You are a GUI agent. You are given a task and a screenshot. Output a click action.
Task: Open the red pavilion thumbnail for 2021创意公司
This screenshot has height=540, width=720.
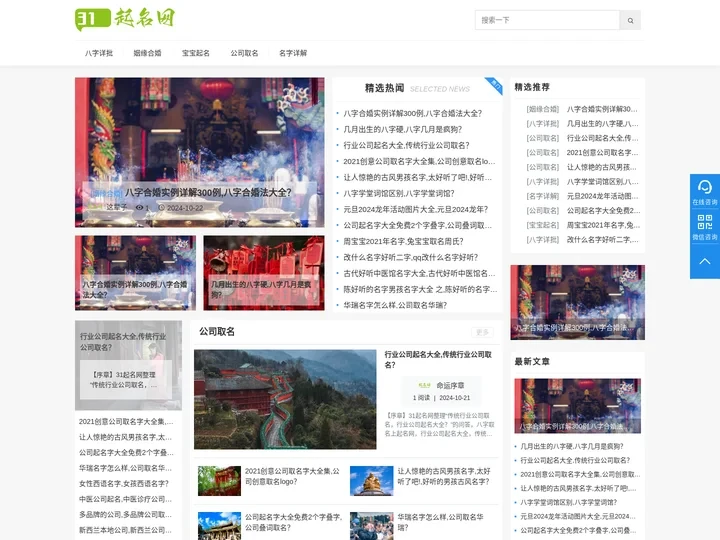click(x=219, y=481)
